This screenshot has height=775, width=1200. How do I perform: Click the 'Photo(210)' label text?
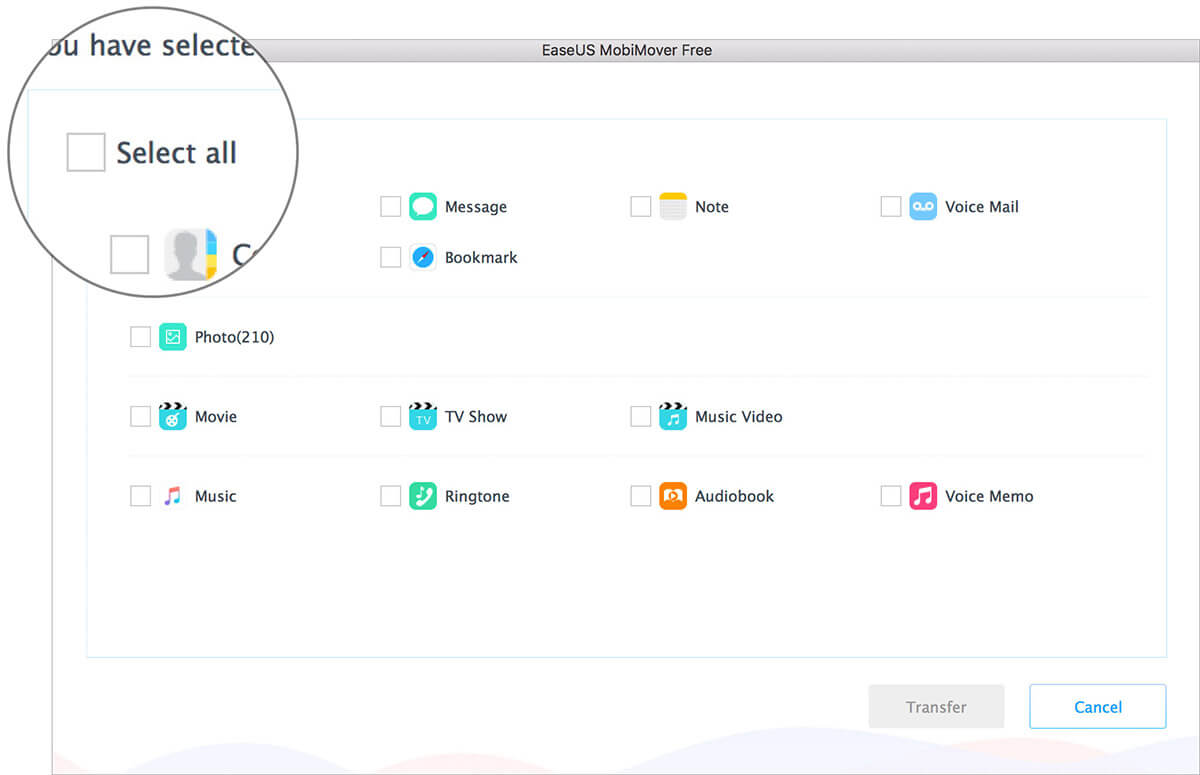[234, 337]
